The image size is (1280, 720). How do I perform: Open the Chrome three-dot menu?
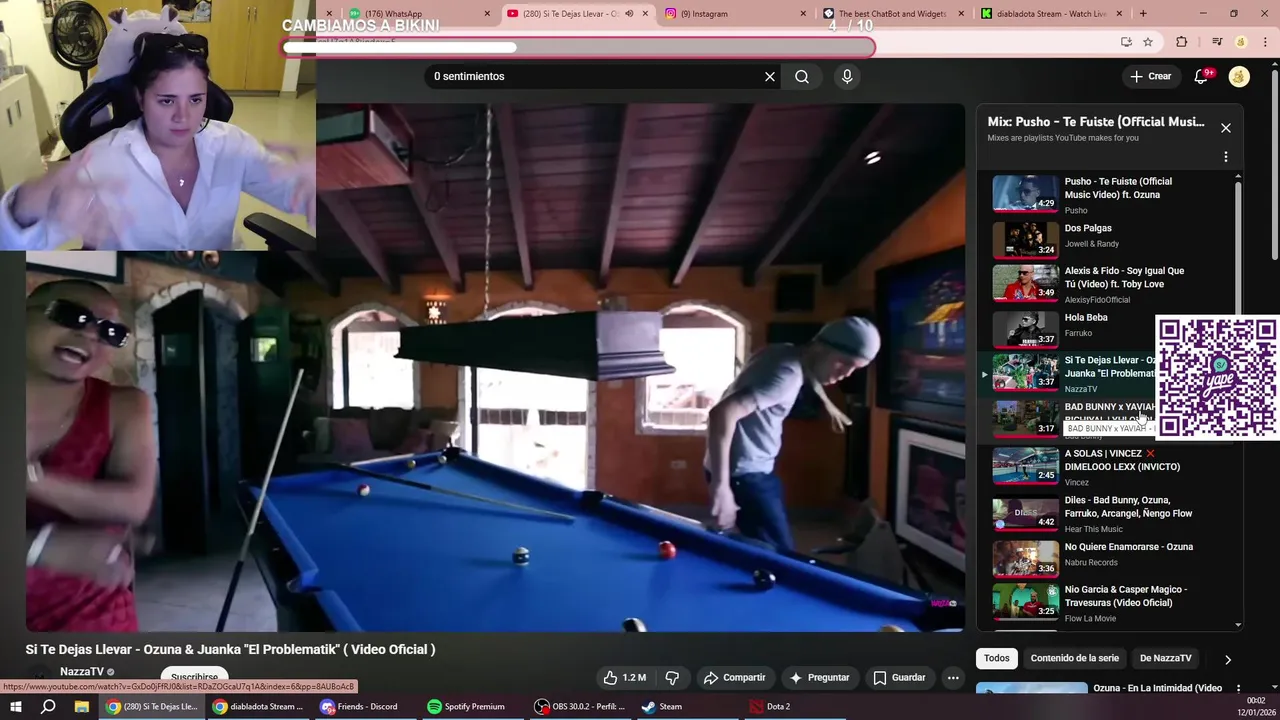[x=1265, y=42]
